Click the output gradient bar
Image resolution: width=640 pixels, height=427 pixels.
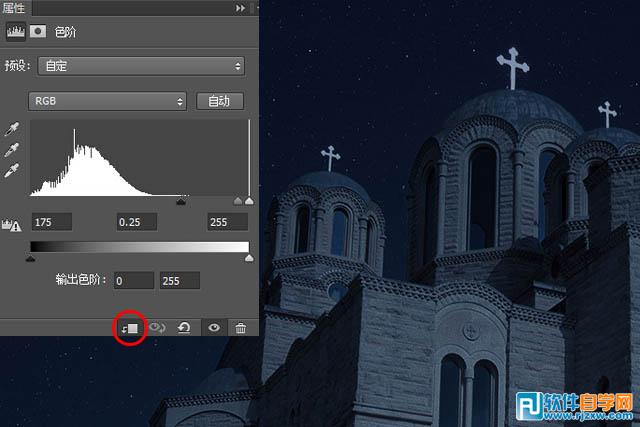pos(140,247)
